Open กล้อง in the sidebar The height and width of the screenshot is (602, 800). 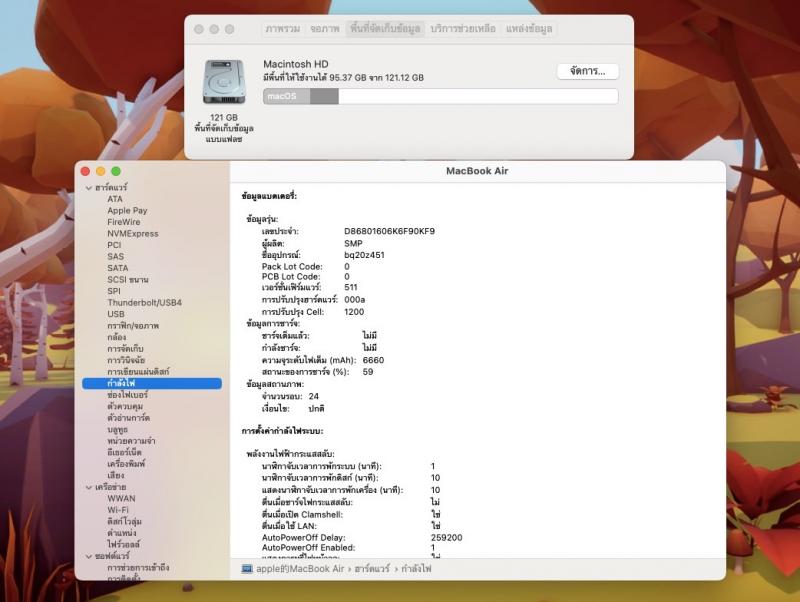click(x=116, y=337)
